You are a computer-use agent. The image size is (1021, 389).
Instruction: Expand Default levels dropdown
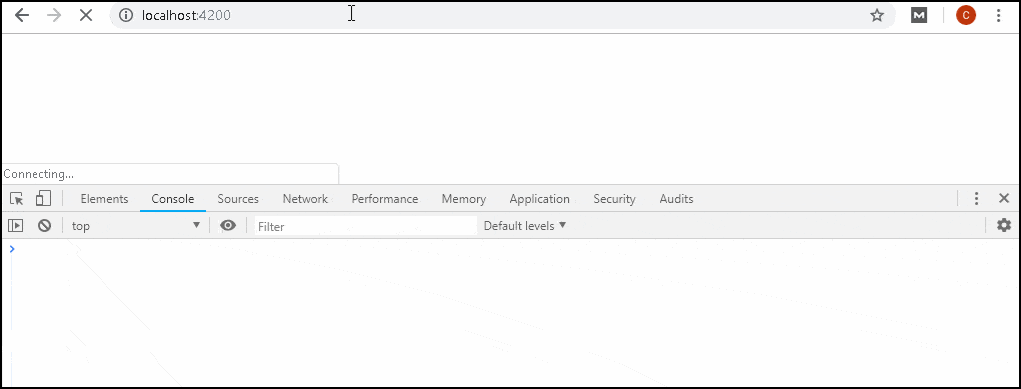tap(525, 225)
